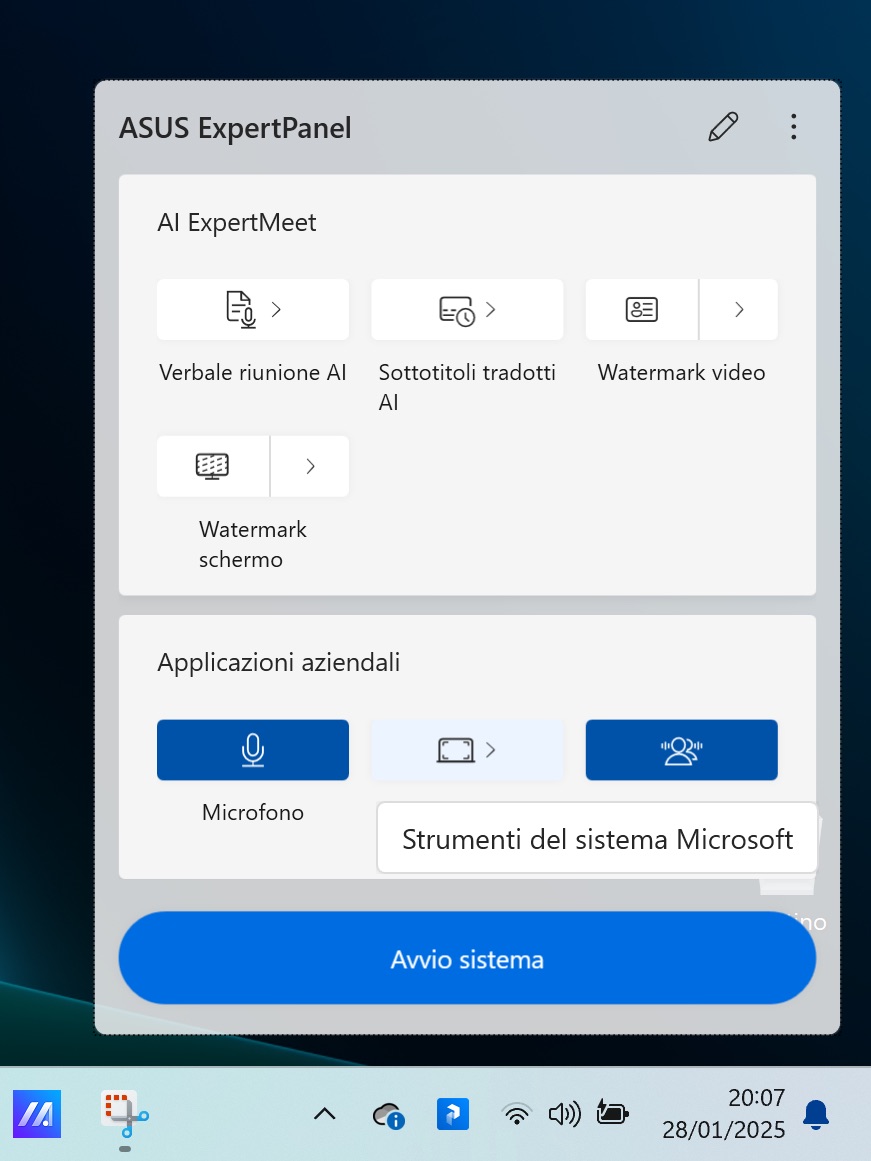Image resolution: width=871 pixels, height=1161 pixels.
Task: Open Sottotitoli tradotti AI tile
Action: (x=467, y=310)
